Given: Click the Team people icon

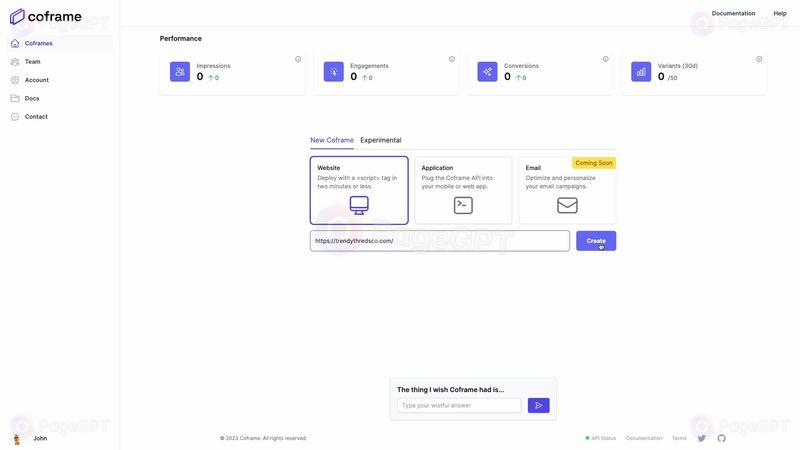Looking at the screenshot, I should point(15,62).
